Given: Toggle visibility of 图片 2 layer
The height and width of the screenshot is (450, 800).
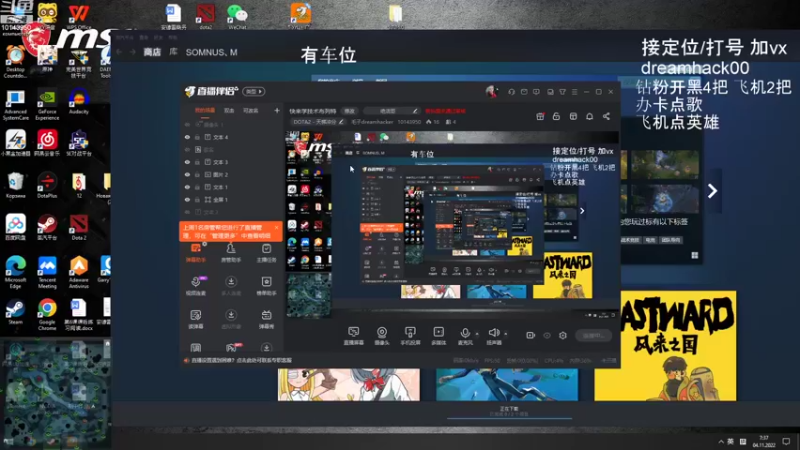Looking at the screenshot, I should tap(187, 174).
